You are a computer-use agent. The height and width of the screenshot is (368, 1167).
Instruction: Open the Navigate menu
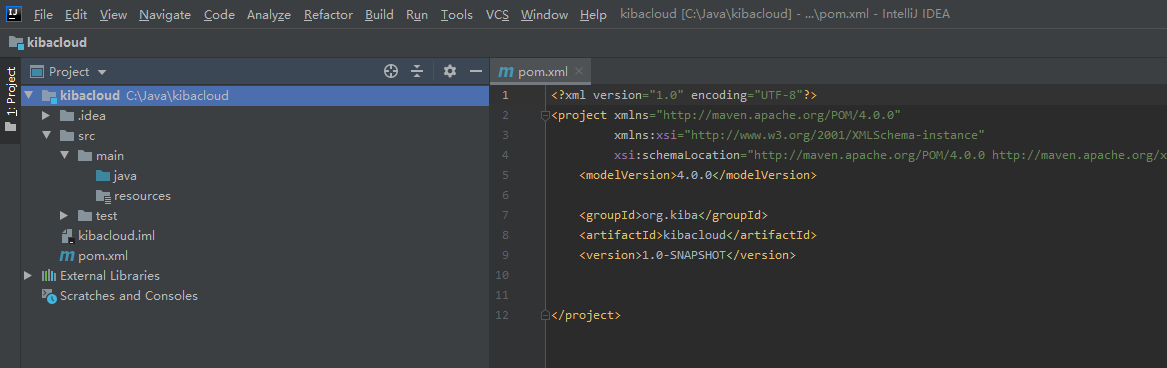[x=164, y=14]
